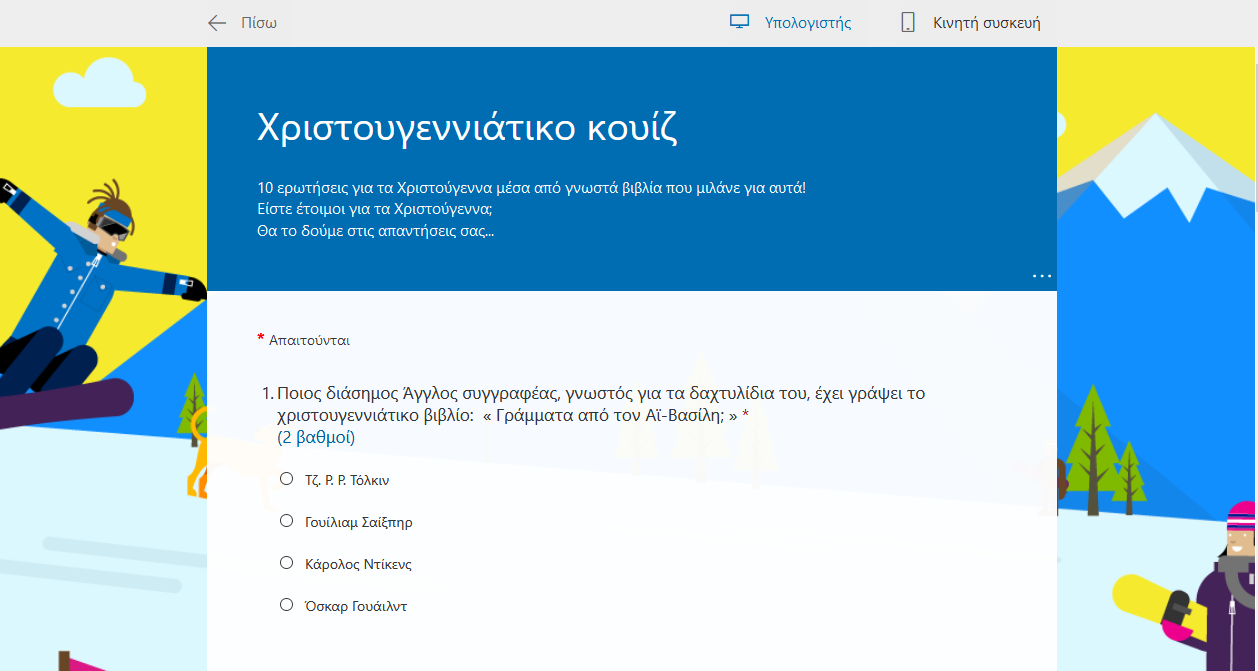This screenshot has height=671, width=1258.
Task: Select the Τζ. Ρ. Ρ. Τόλκιν radio button
Action: 287,479
